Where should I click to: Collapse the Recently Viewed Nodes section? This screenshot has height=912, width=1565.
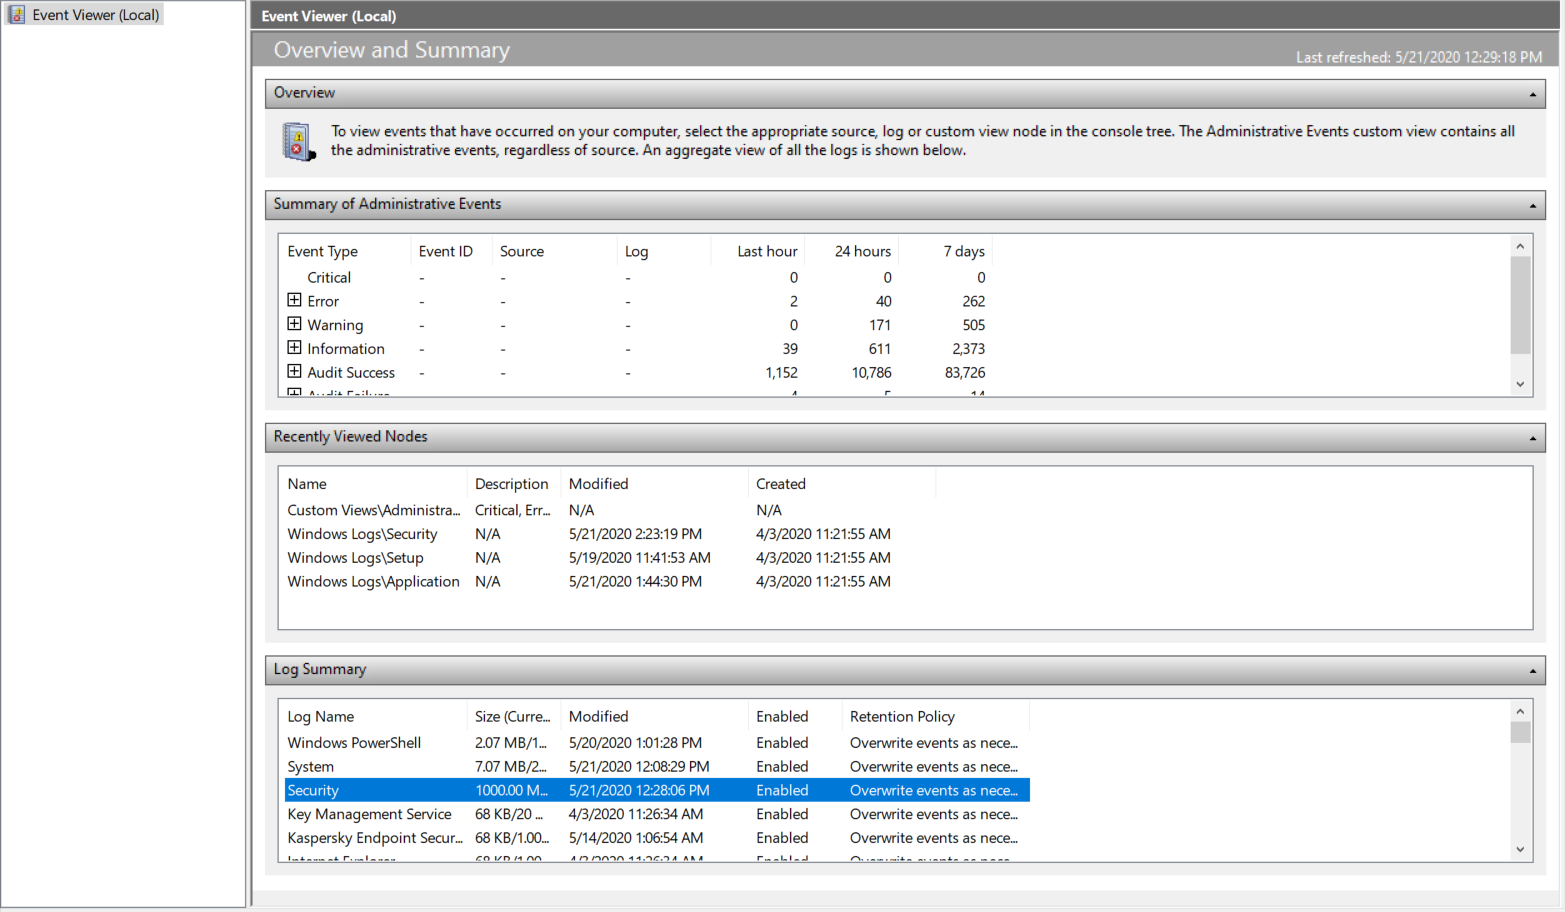[x=1532, y=438]
